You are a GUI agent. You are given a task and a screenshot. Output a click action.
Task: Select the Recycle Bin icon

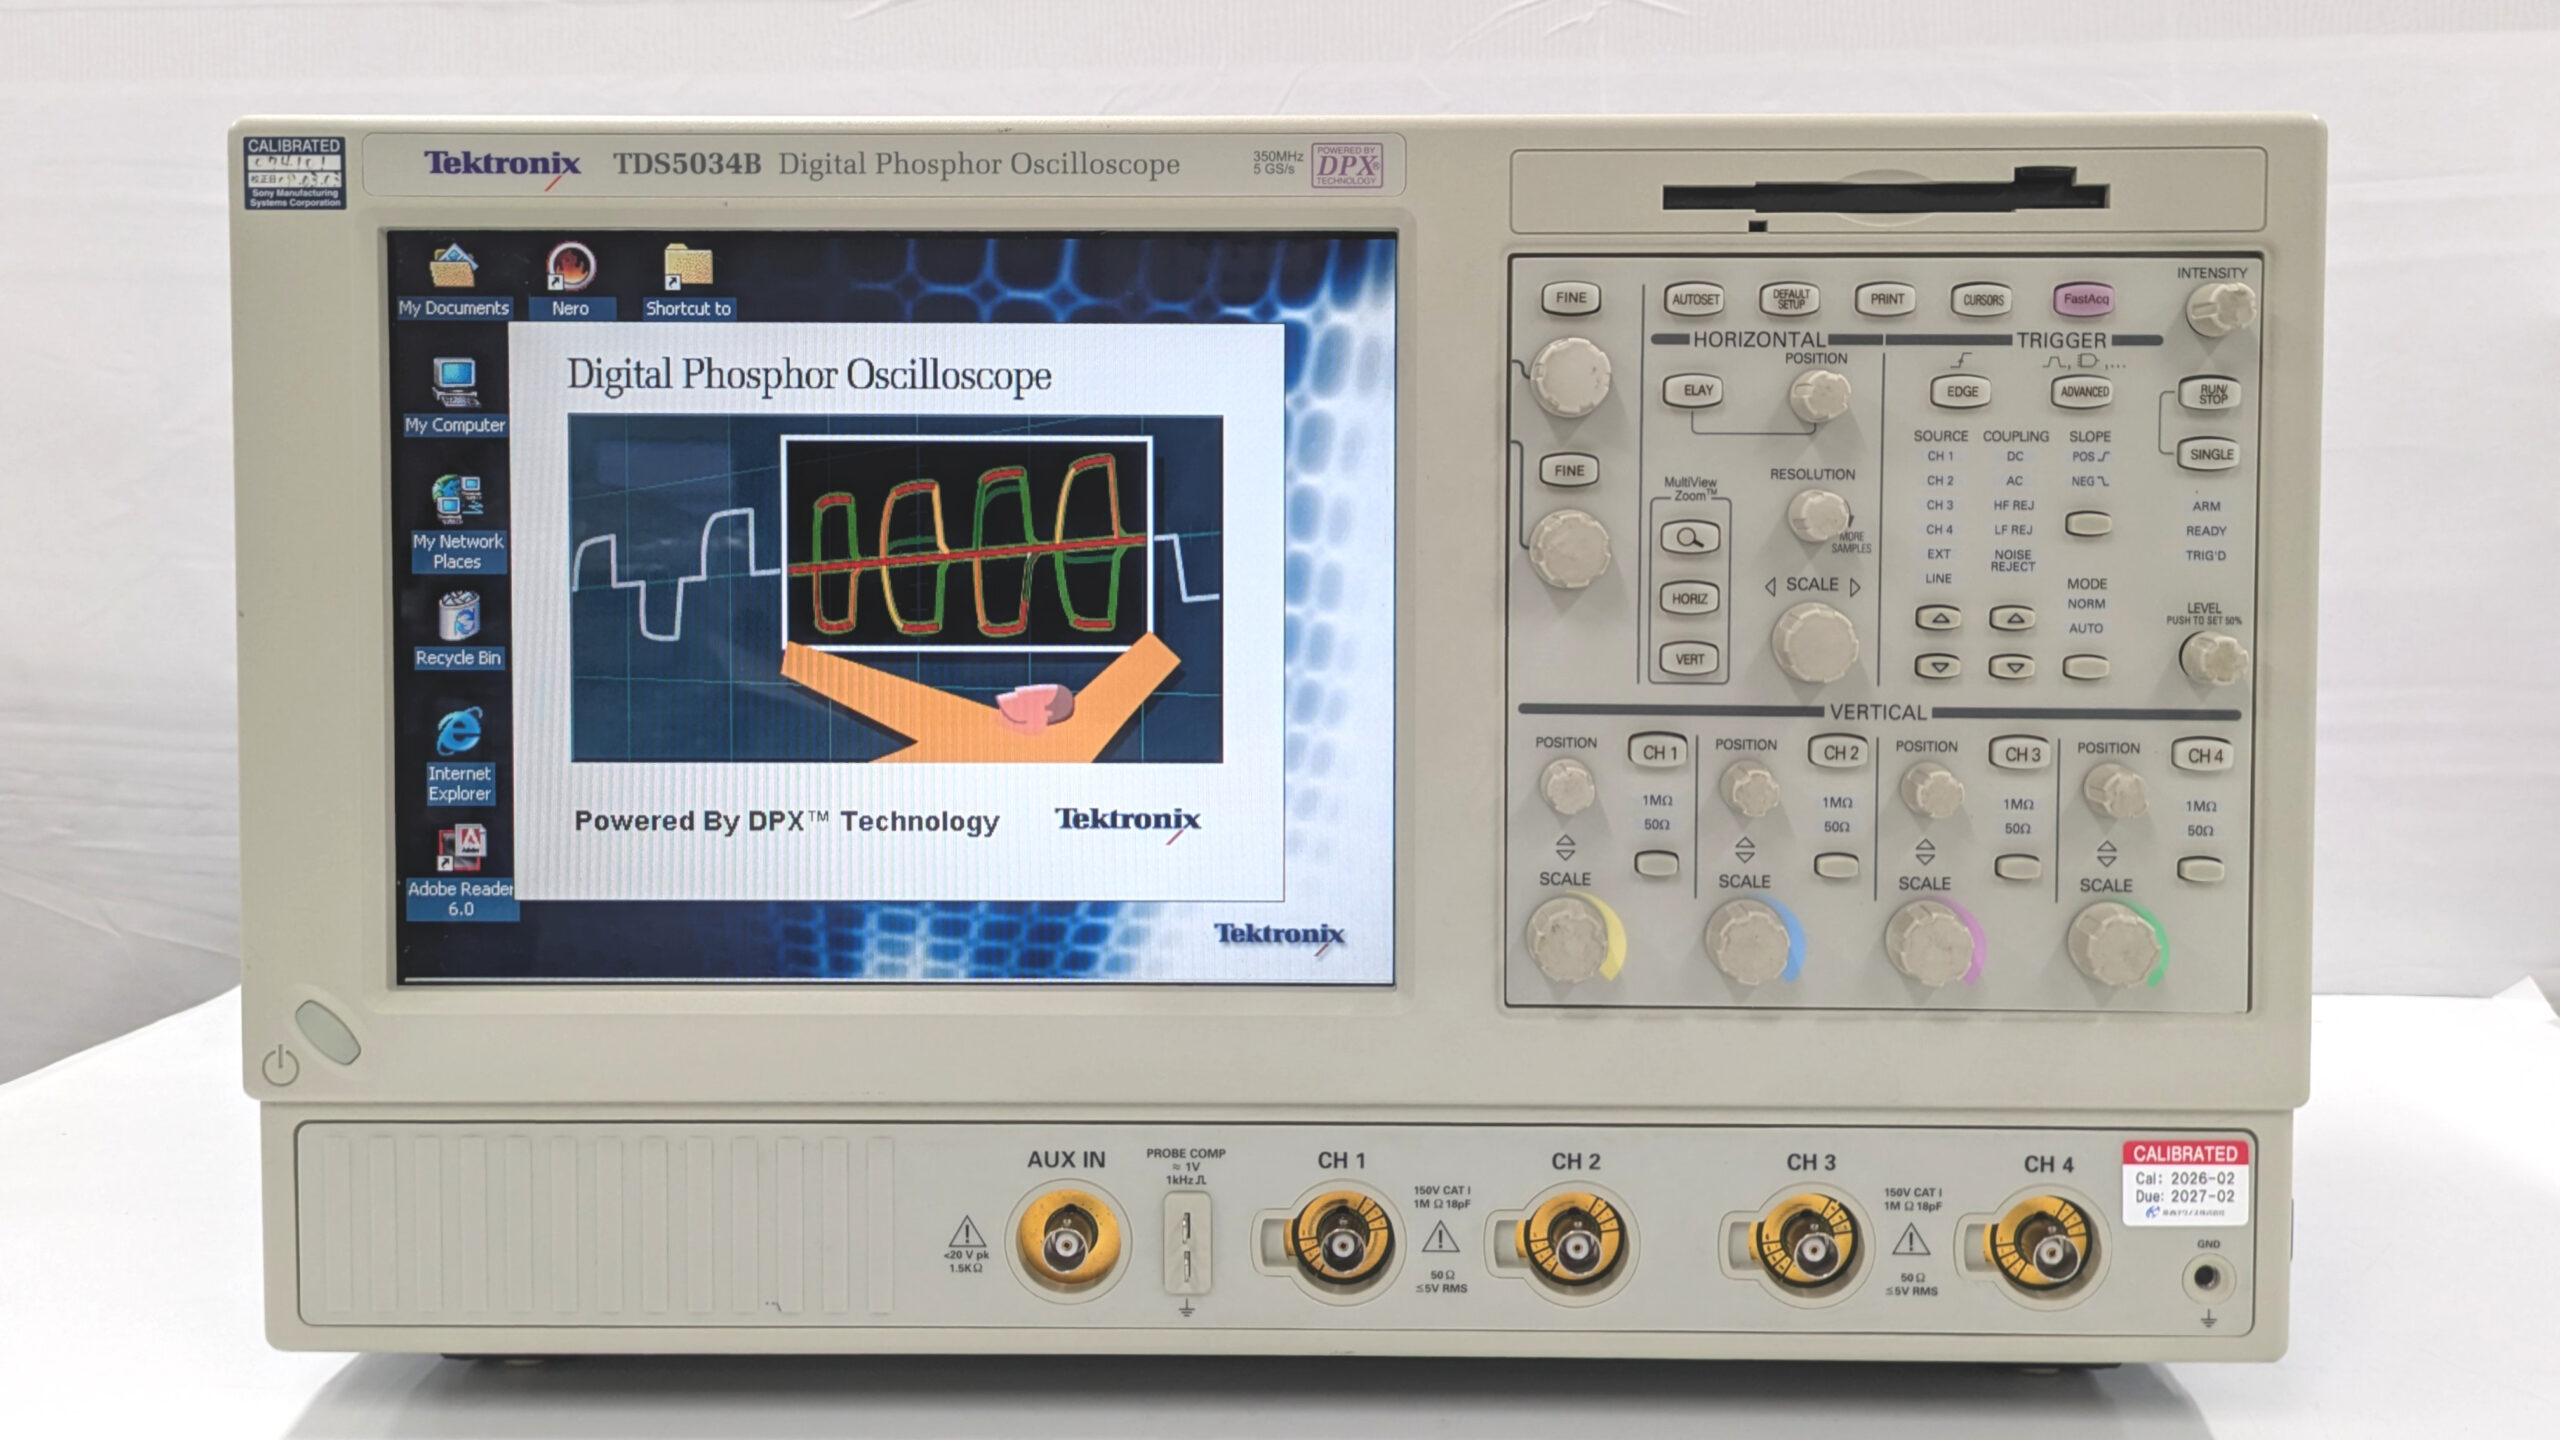459,630
